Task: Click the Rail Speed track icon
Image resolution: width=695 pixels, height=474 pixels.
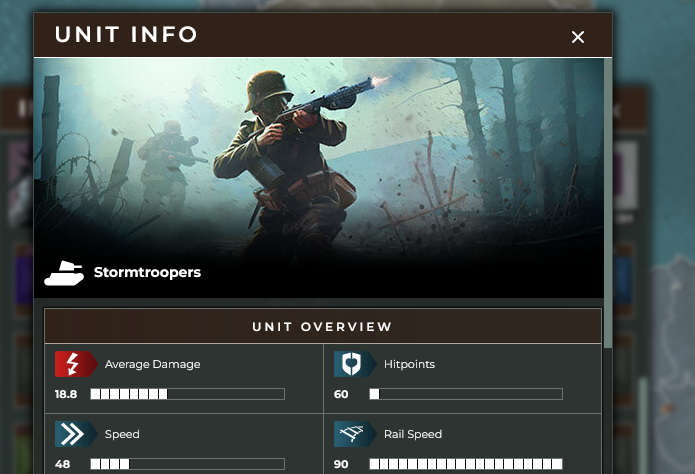Action: [x=355, y=434]
